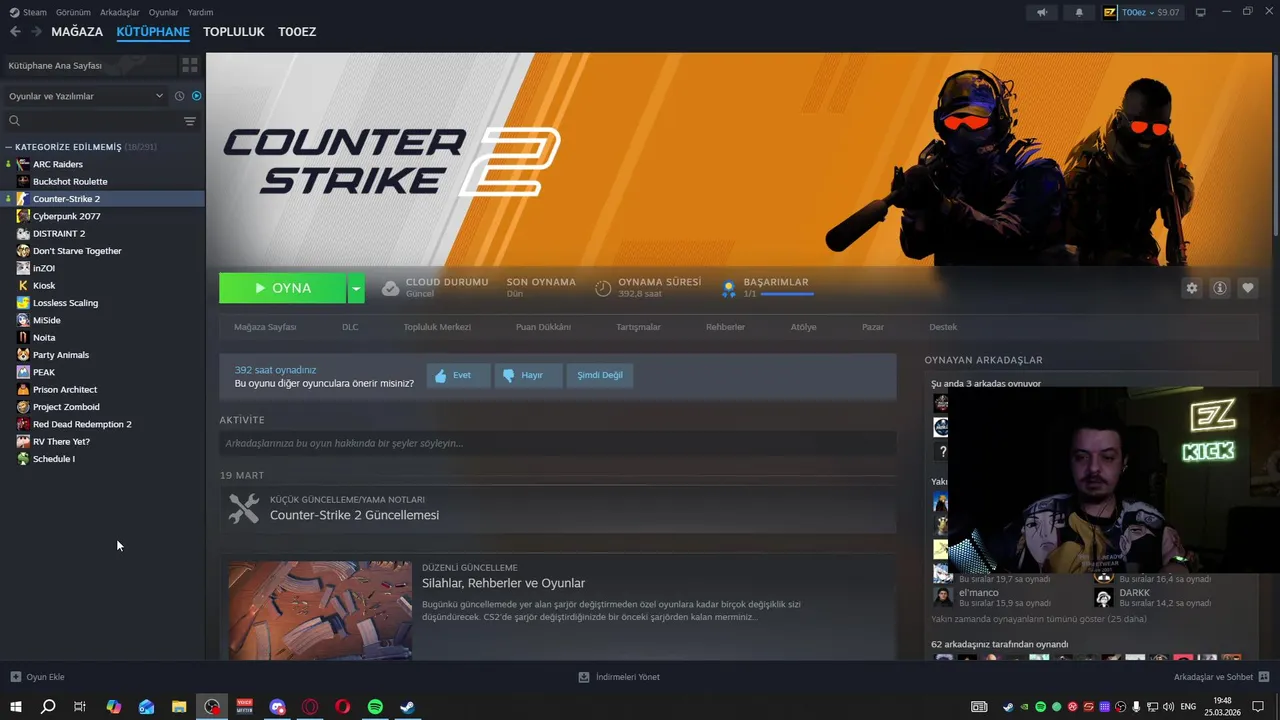Open the Tartışmalar link
The width and height of the screenshot is (1280, 720).
pyautogui.click(x=638, y=327)
